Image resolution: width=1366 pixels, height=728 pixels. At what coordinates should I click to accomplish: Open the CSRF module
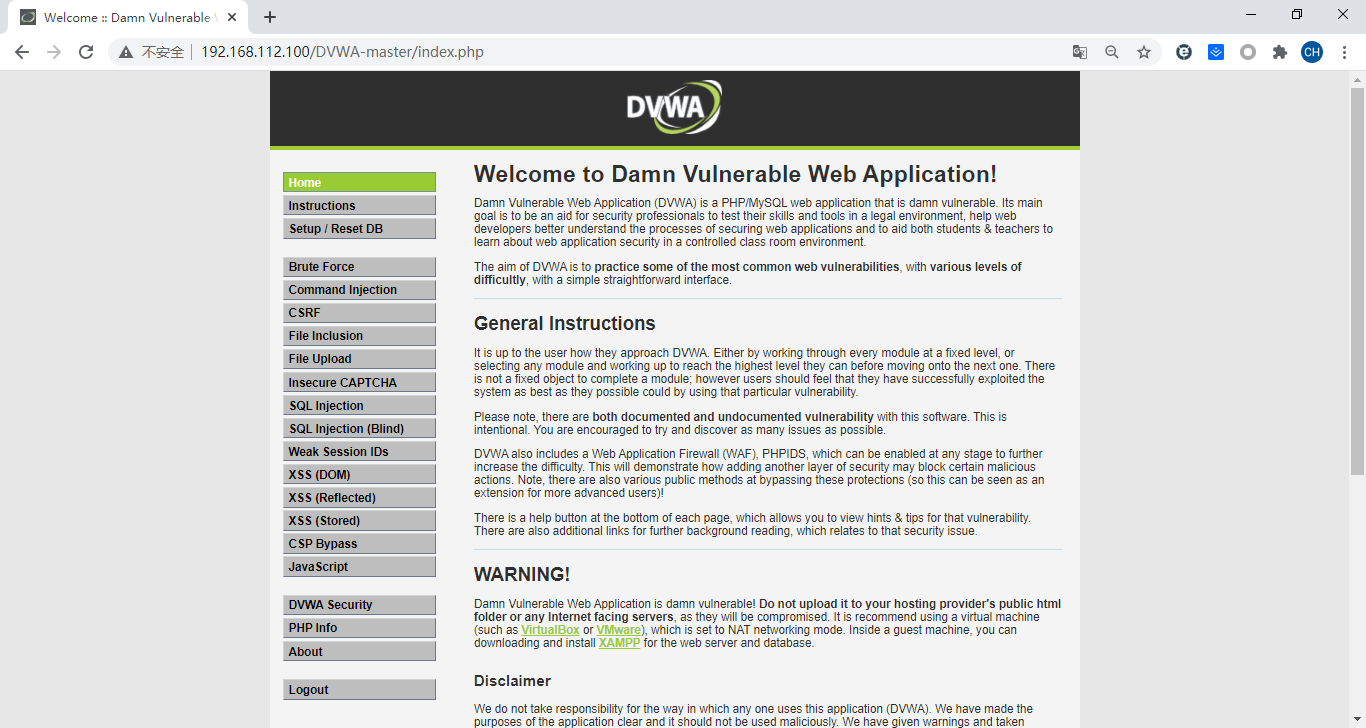point(360,313)
